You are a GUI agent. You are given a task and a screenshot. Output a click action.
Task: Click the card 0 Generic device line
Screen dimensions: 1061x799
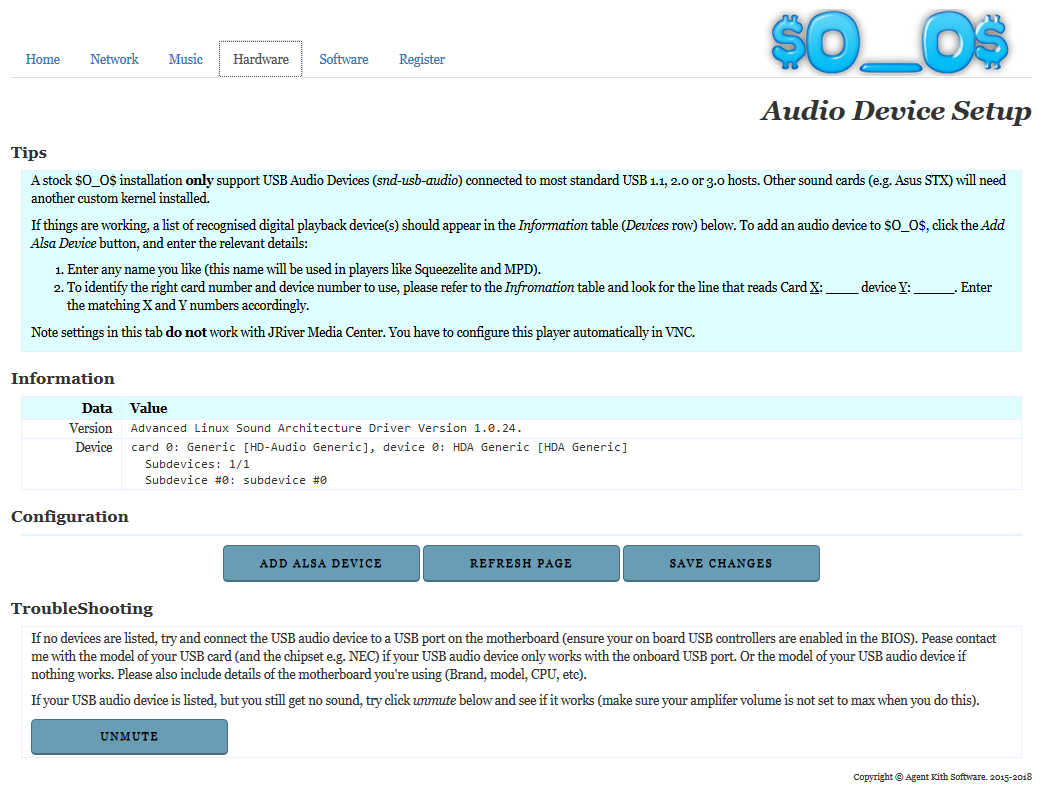click(x=379, y=447)
